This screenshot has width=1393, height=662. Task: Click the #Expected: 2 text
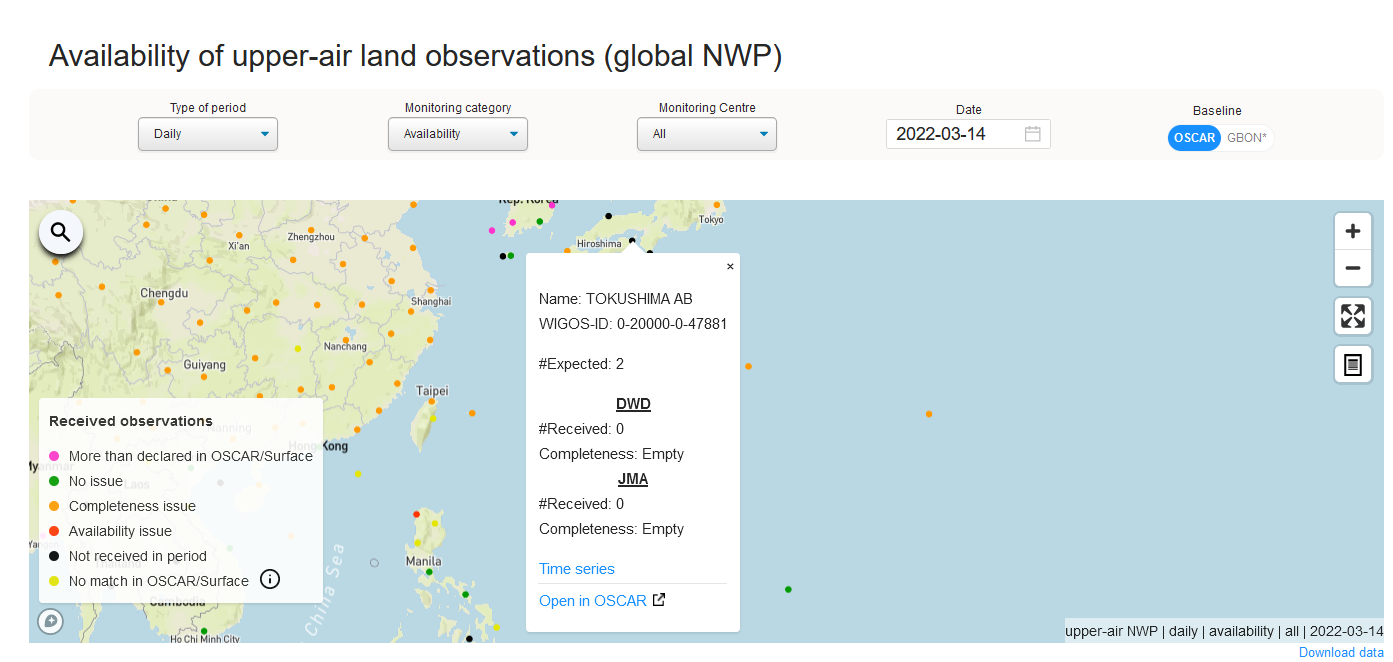[581, 364]
